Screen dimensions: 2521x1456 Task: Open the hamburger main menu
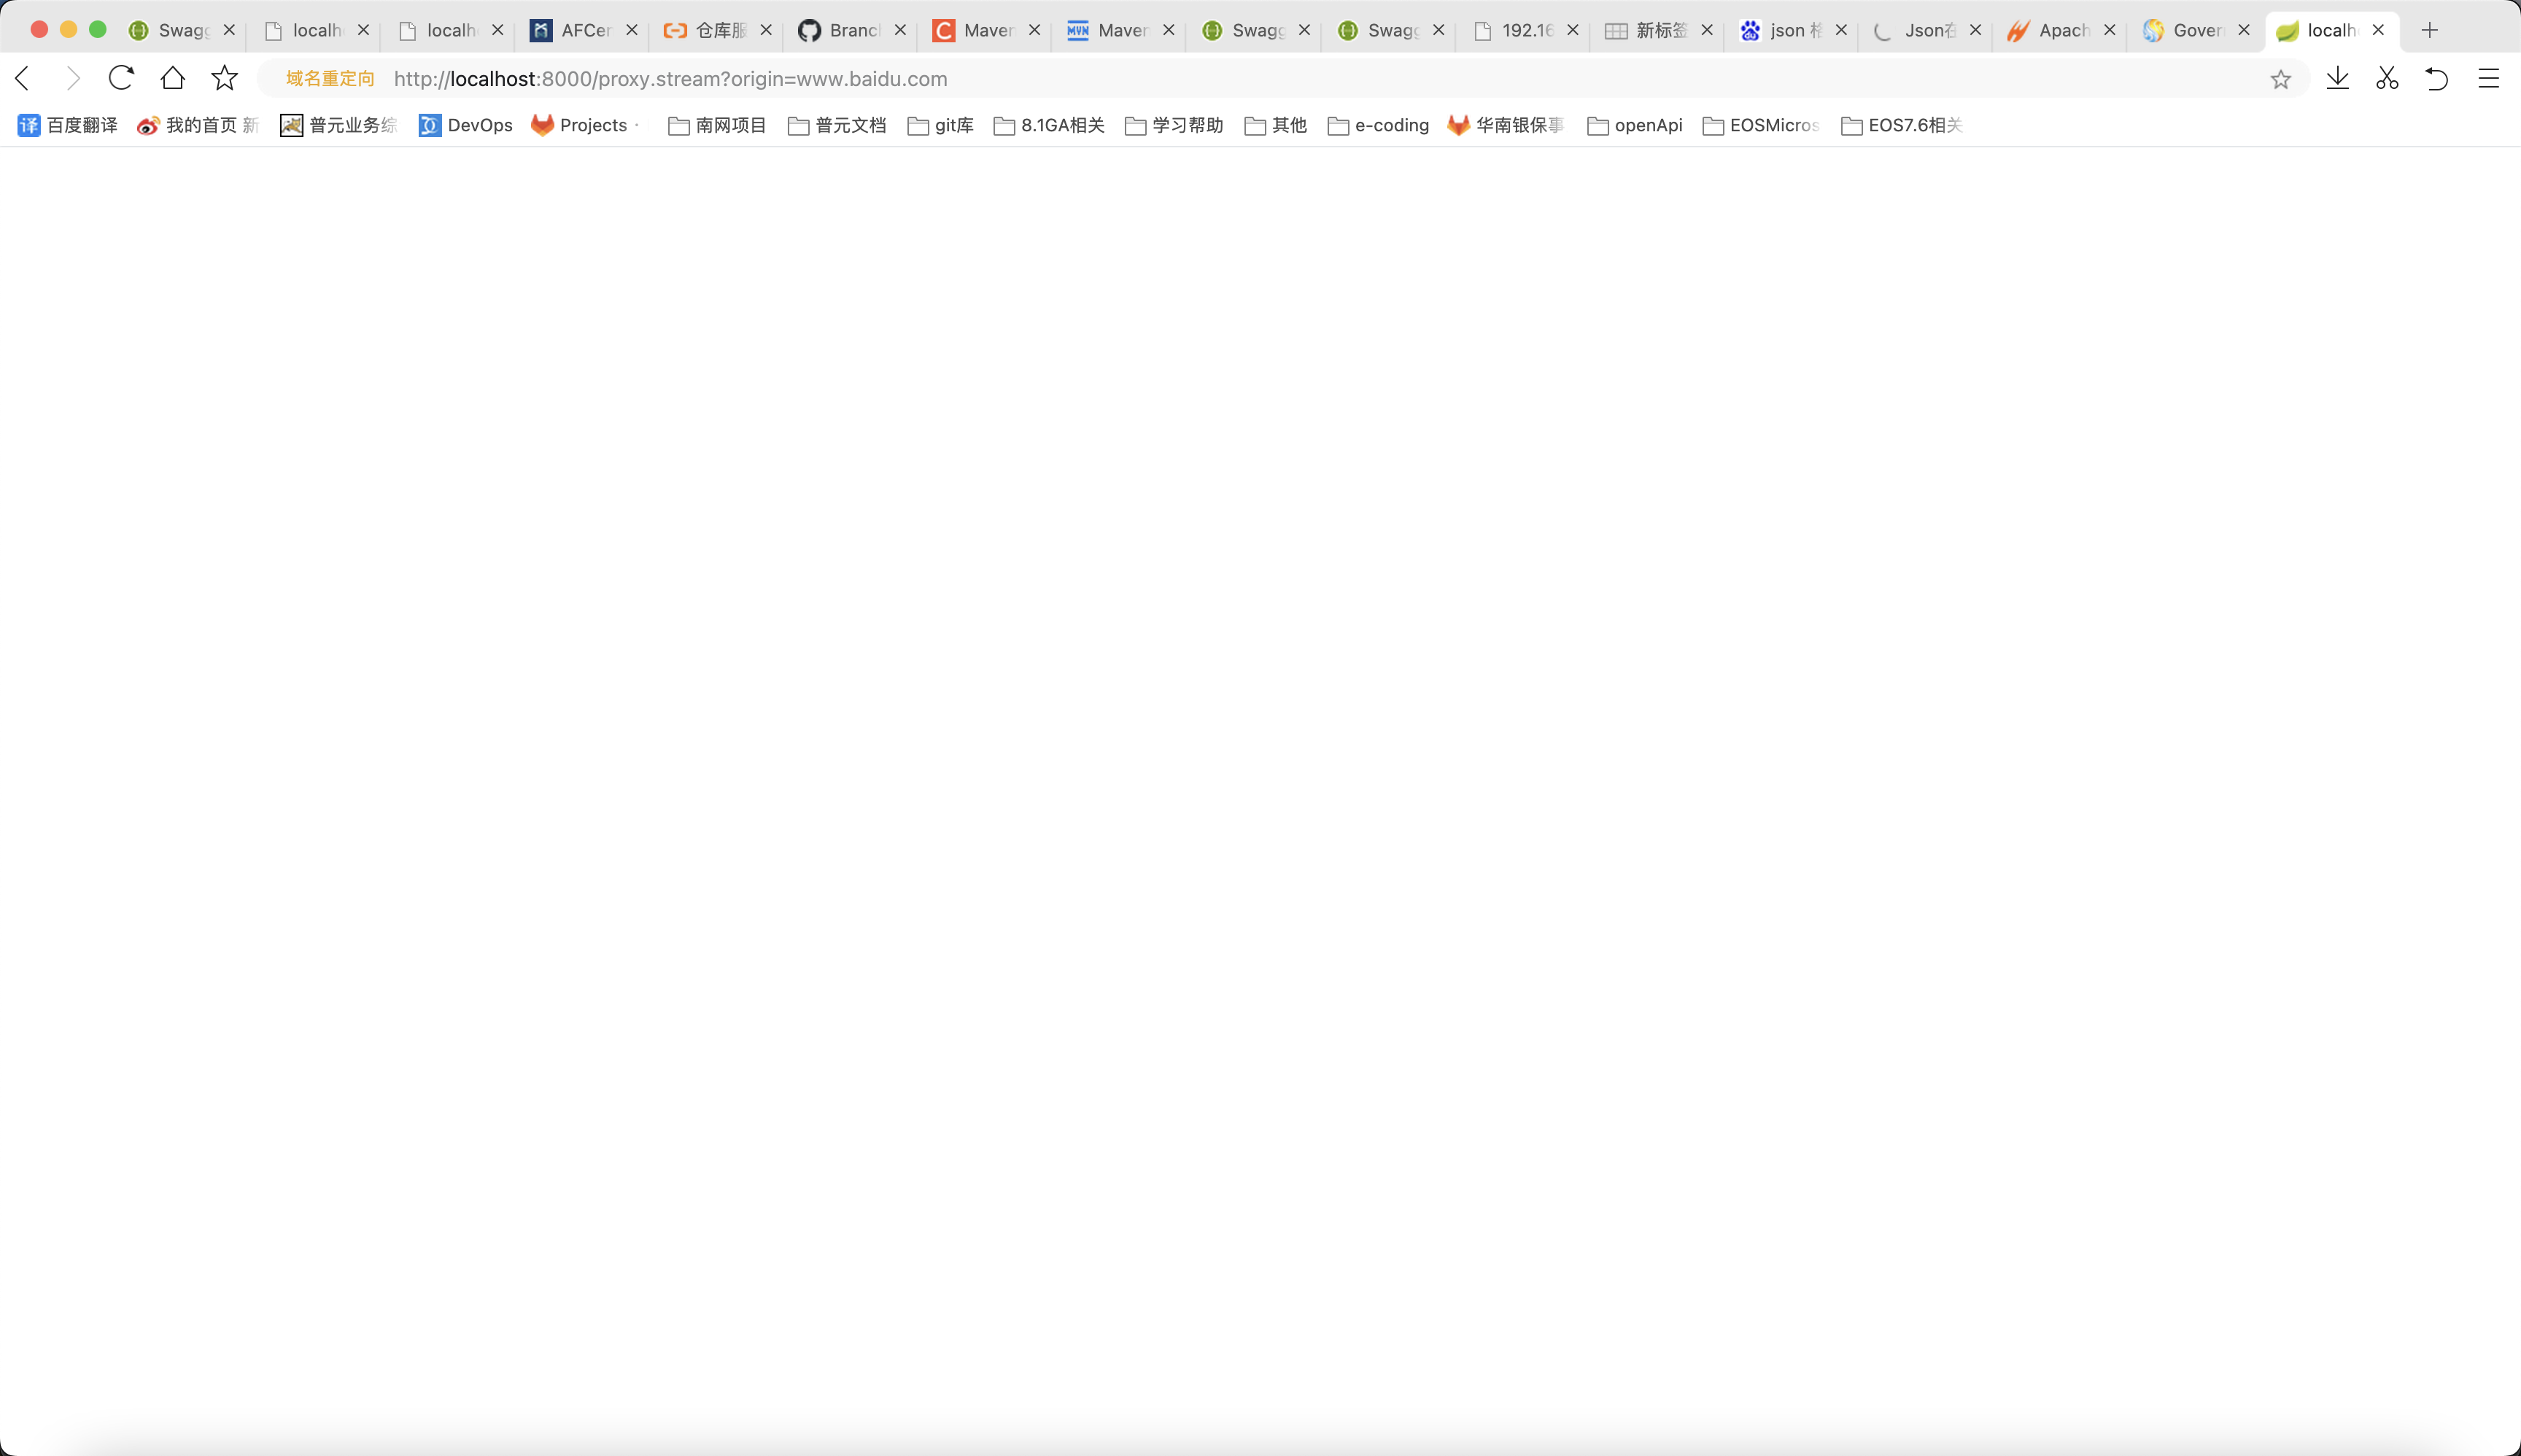(x=2489, y=78)
